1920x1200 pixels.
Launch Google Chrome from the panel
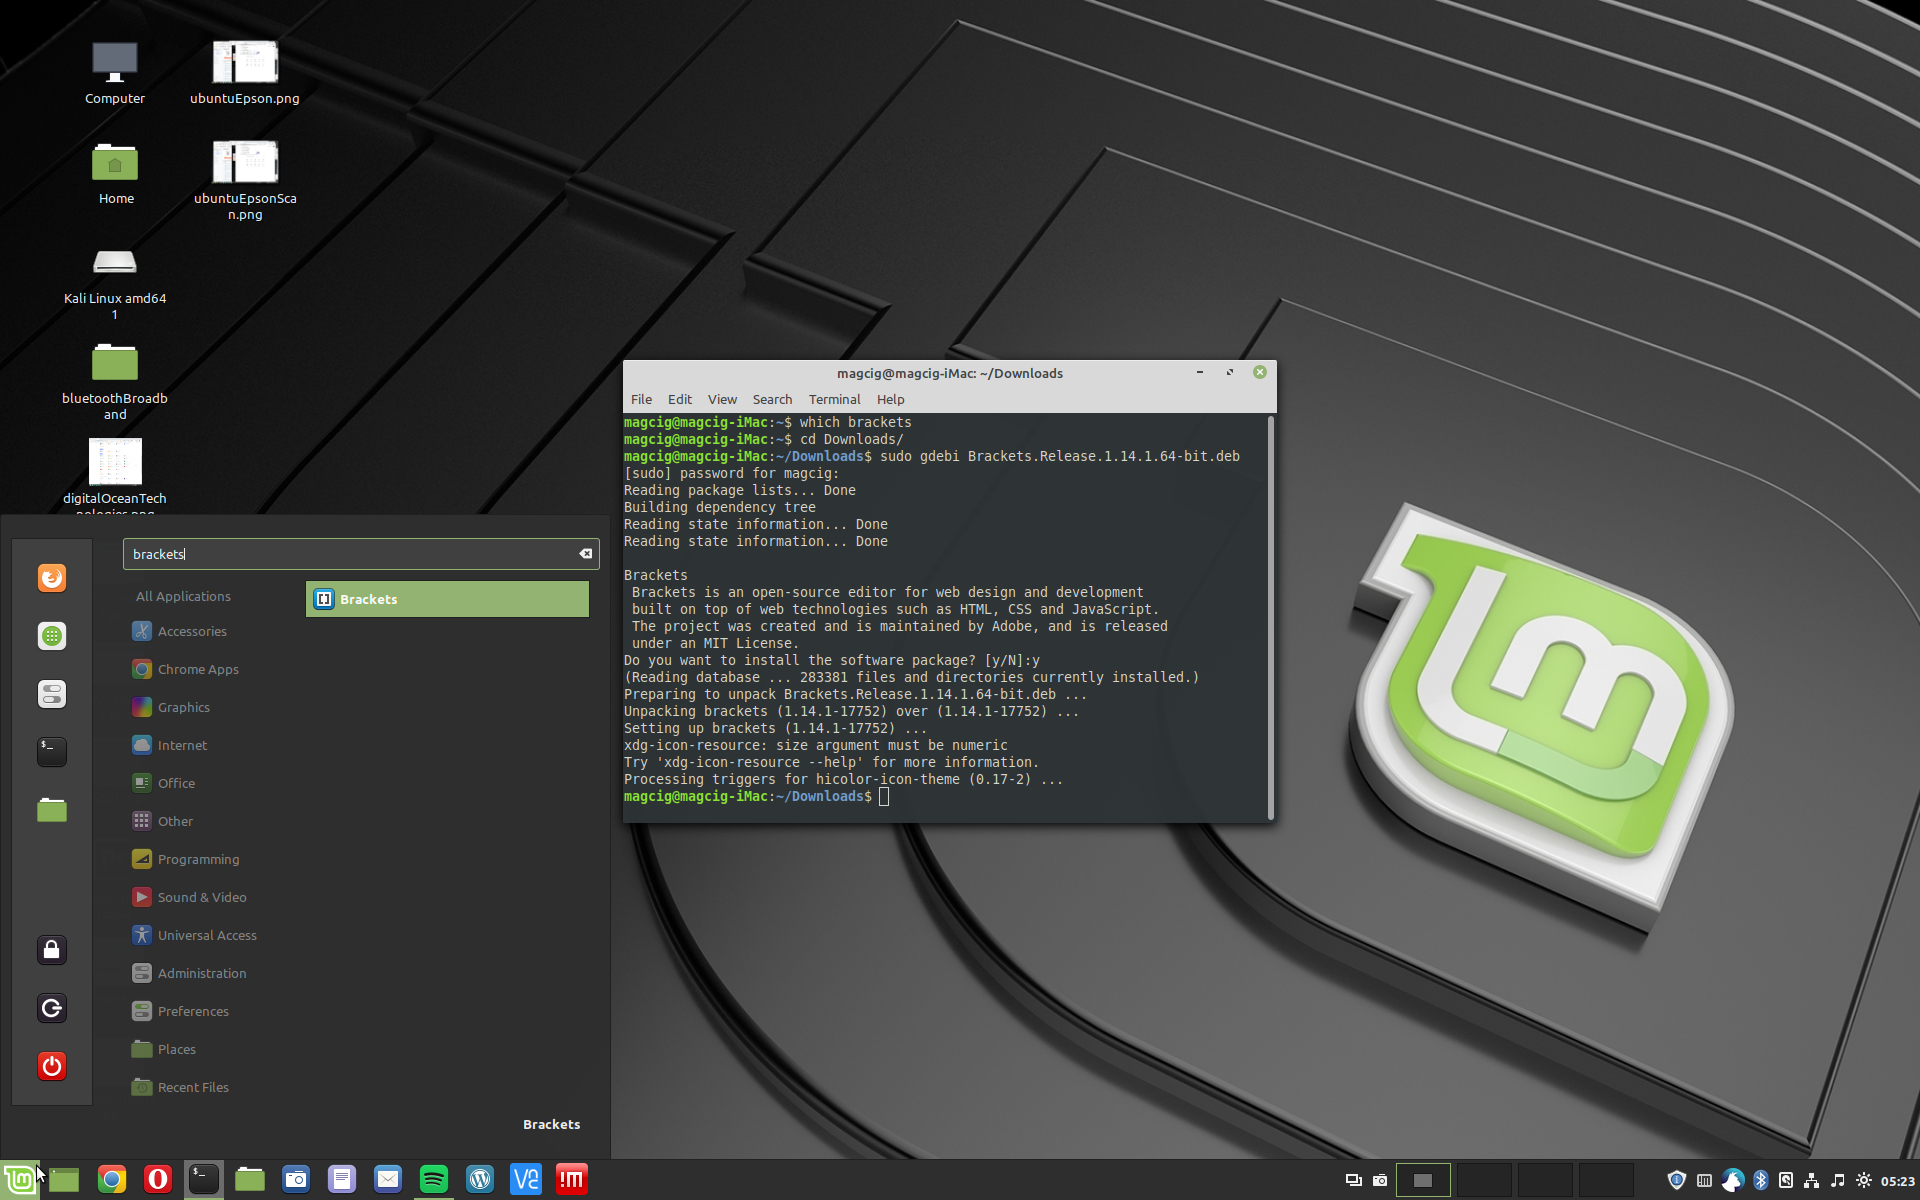112,1180
